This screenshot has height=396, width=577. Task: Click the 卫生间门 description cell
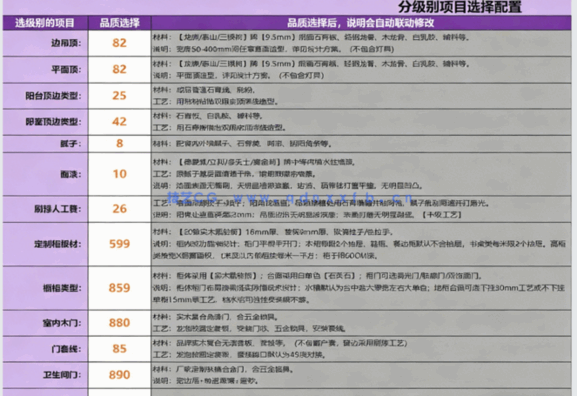pyautogui.click(x=361, y=375)
